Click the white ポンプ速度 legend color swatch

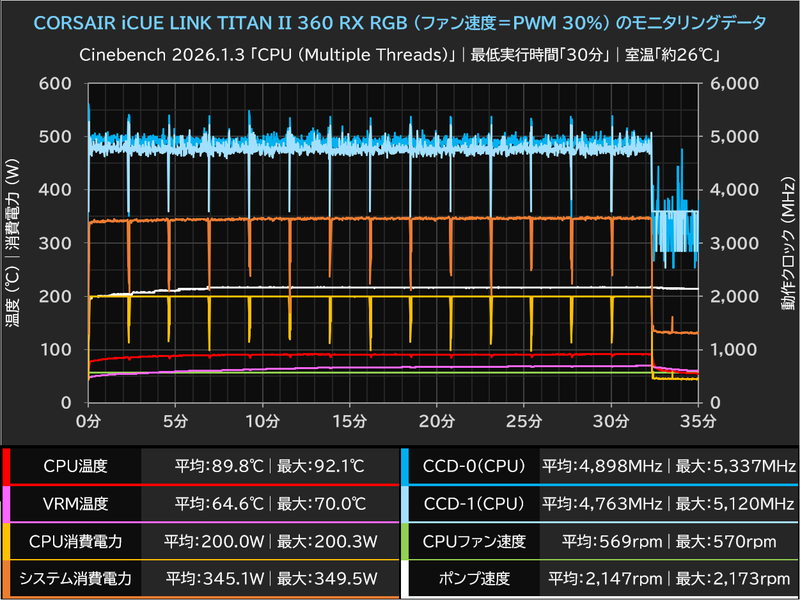pos(405,579)
